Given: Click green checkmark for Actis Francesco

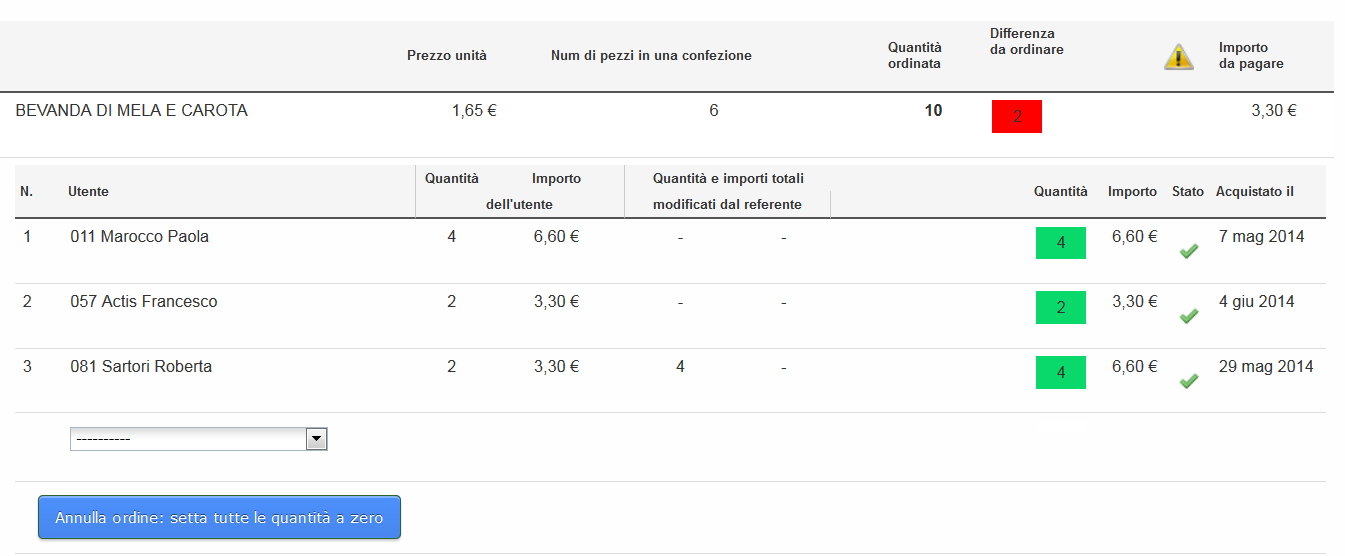Looking at the screenshot, I should click(x=1189, y=316).
